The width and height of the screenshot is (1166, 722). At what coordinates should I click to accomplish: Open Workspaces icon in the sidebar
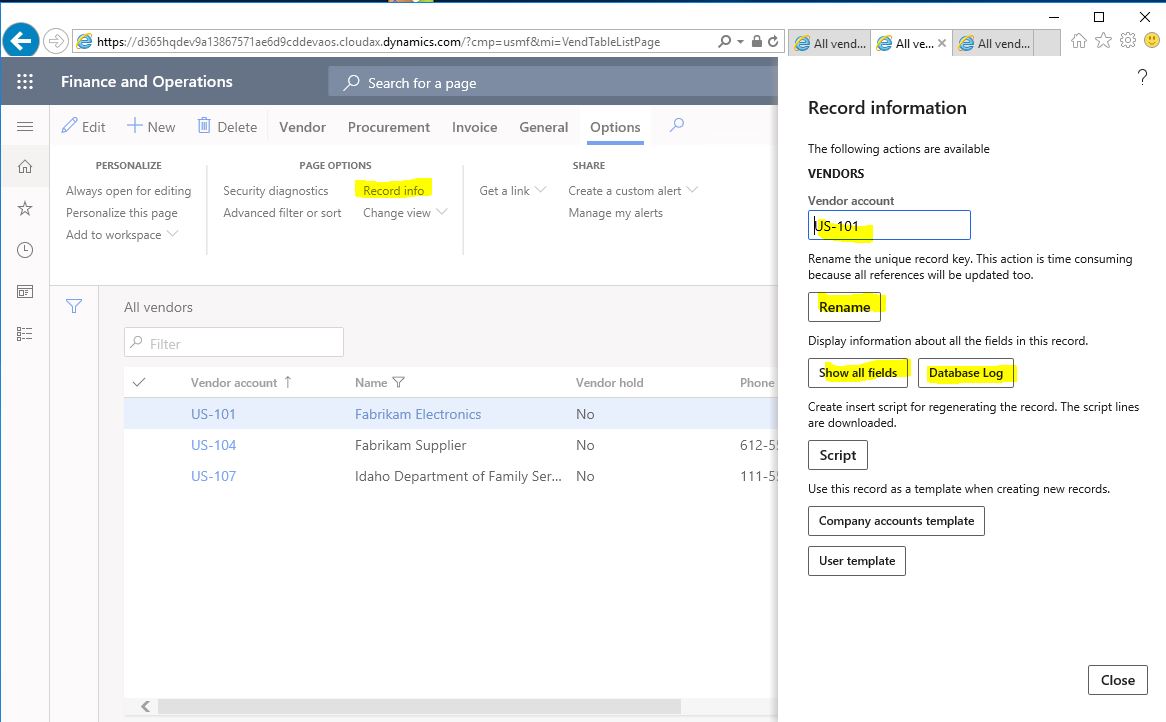25,291
